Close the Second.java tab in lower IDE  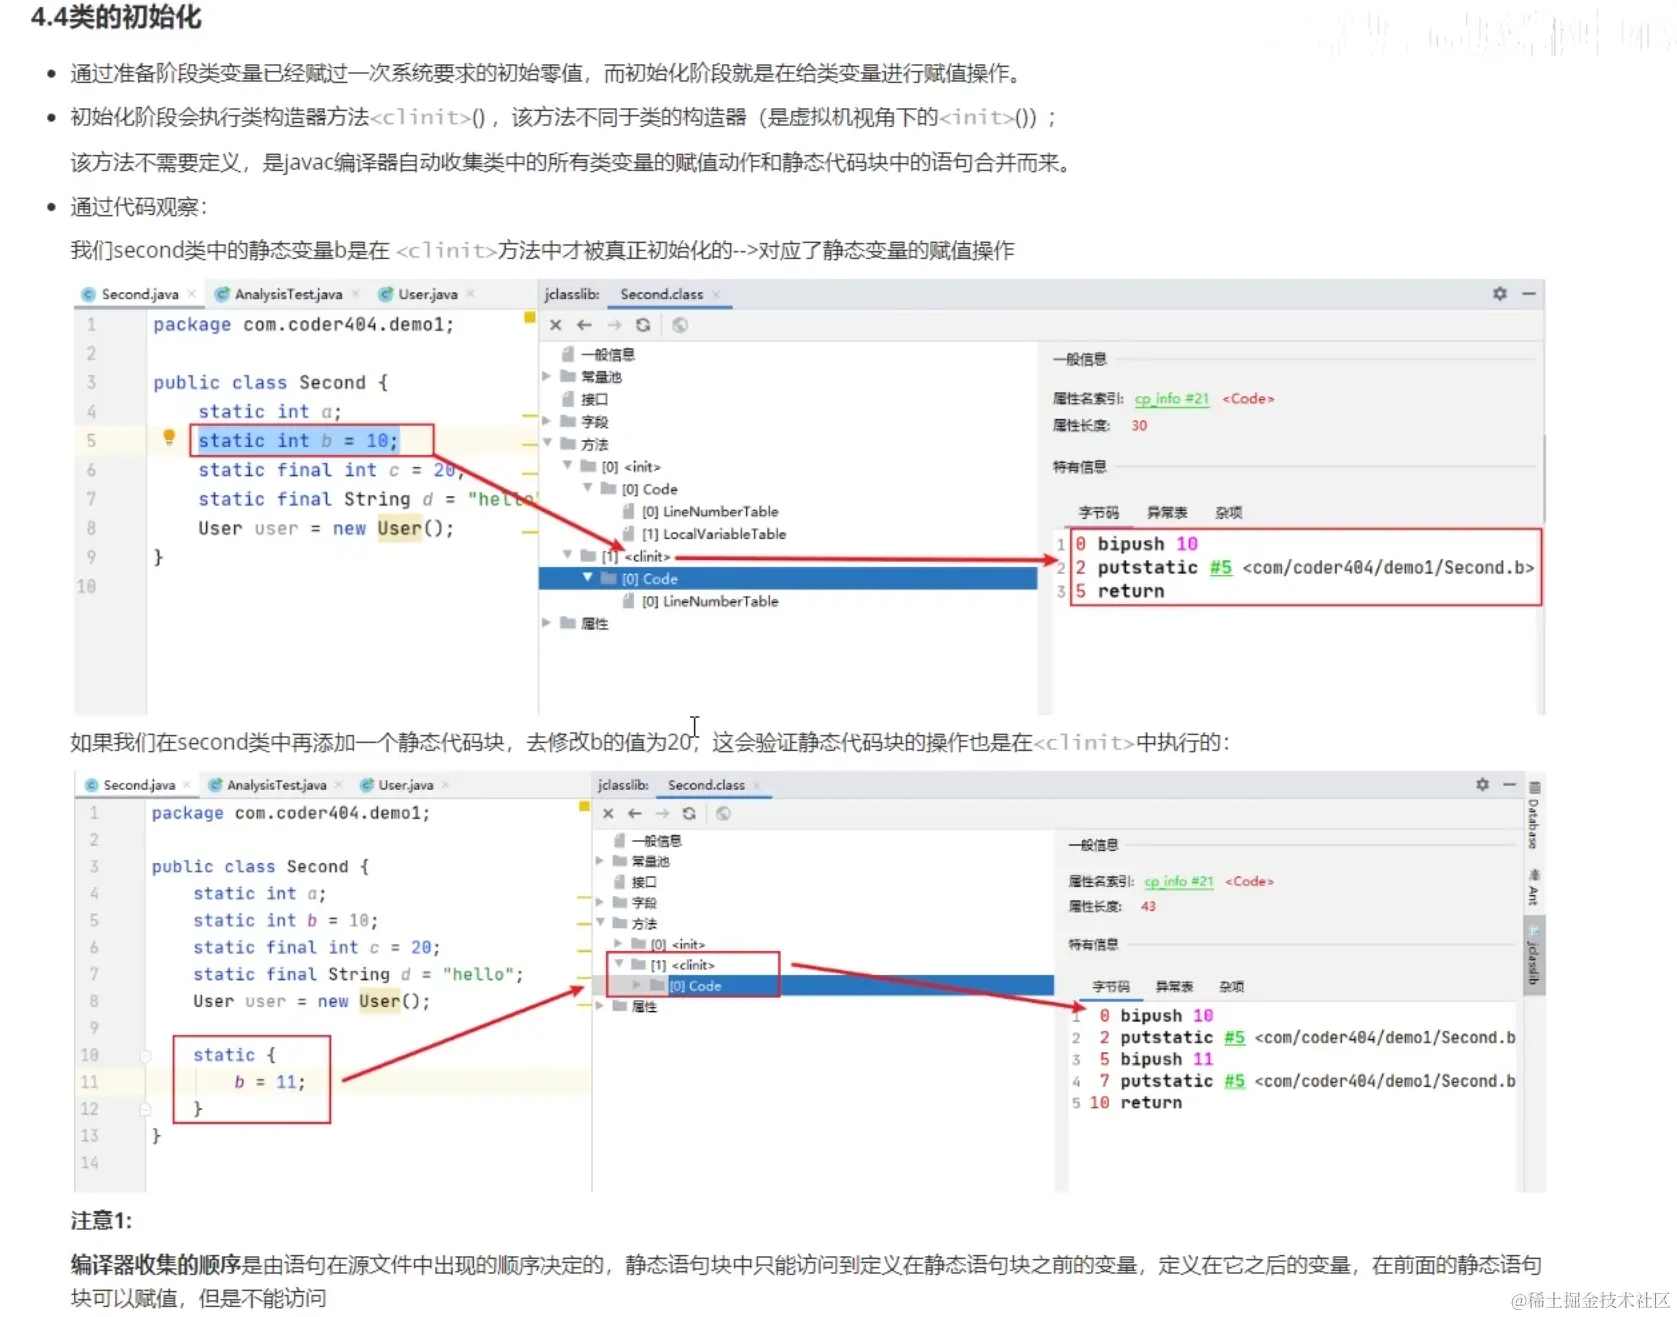187,785
